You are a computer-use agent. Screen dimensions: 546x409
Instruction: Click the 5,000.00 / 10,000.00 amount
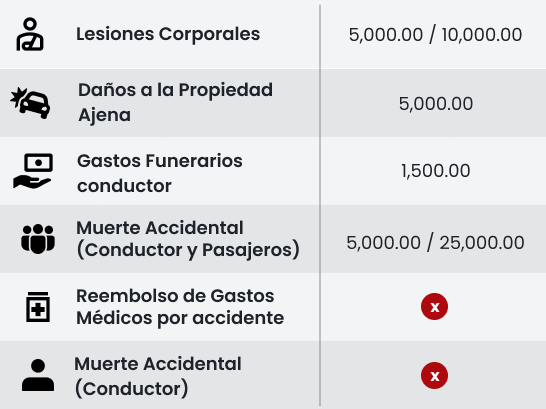(x=435, y=34)
